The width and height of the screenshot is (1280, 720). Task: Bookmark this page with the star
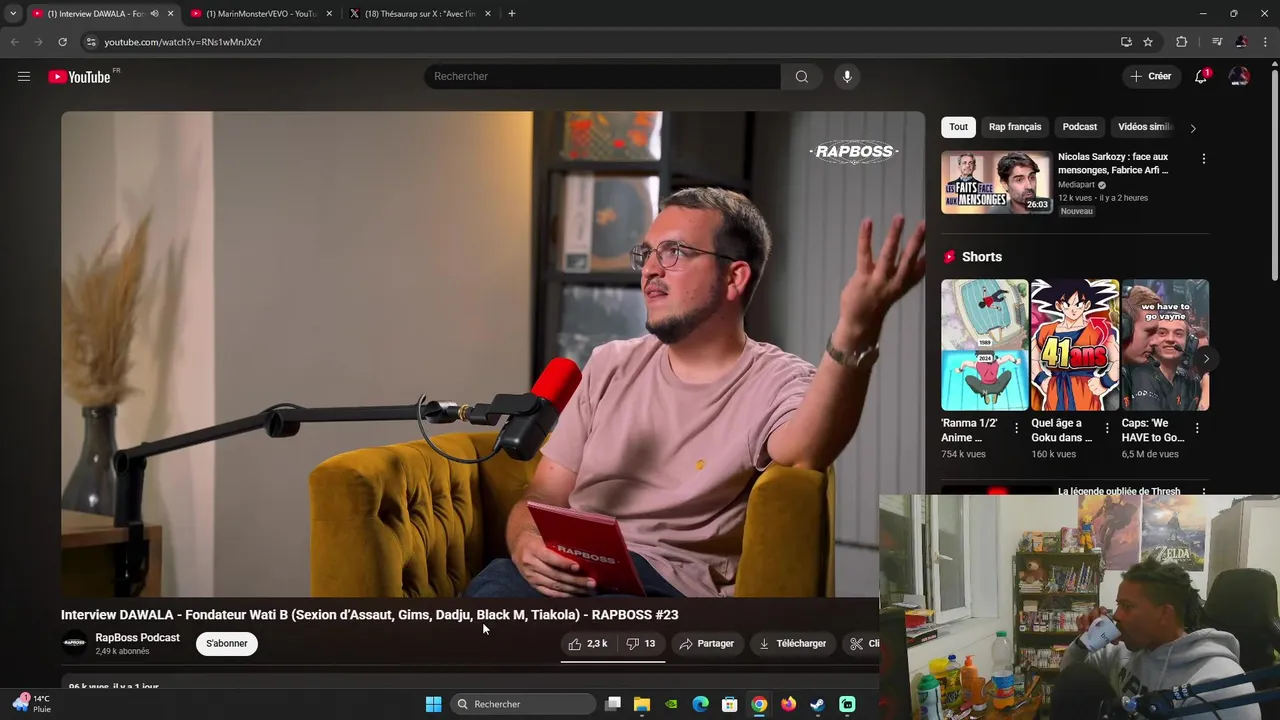(x=1148, y=42)
